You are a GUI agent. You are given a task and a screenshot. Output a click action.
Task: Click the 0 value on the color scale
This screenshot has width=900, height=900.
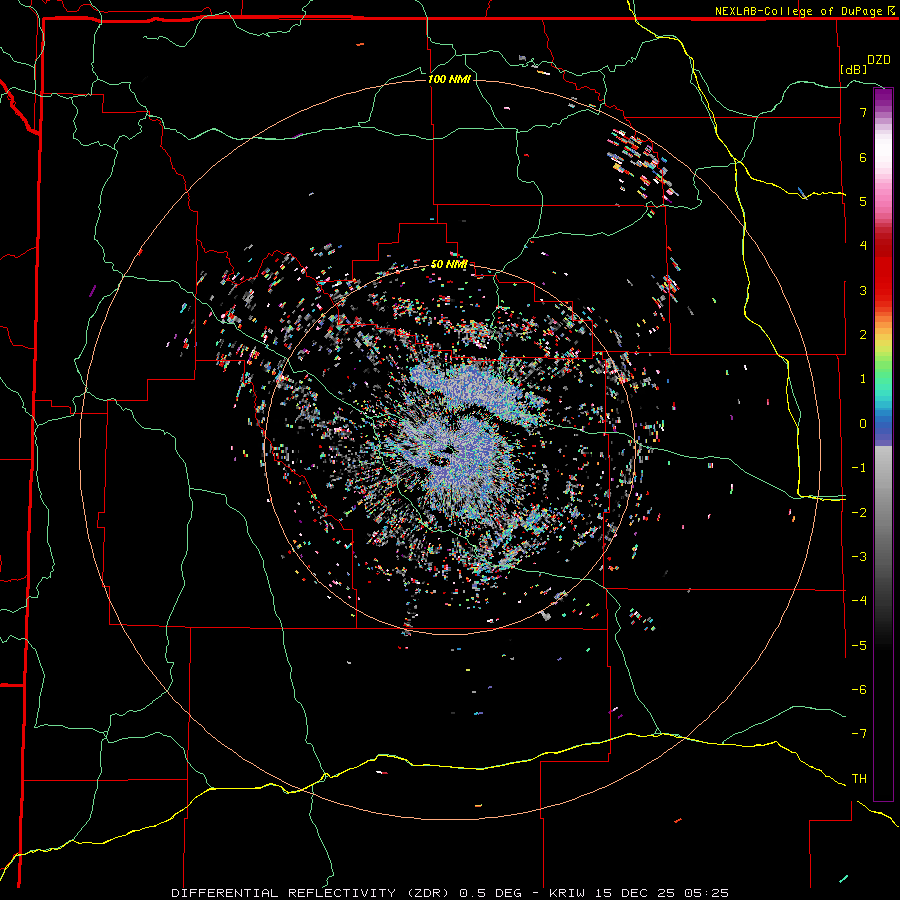(863, 424)
